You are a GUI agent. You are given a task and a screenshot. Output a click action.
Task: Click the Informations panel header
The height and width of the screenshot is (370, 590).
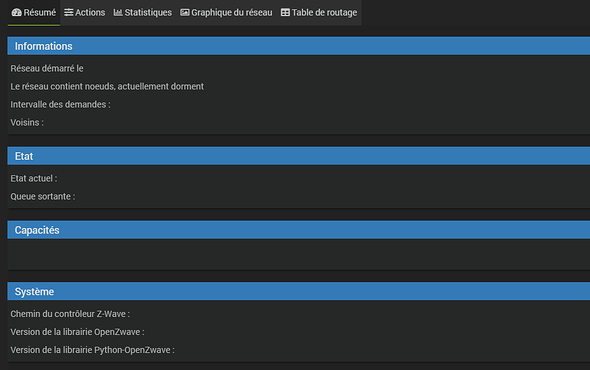(299, 46)
